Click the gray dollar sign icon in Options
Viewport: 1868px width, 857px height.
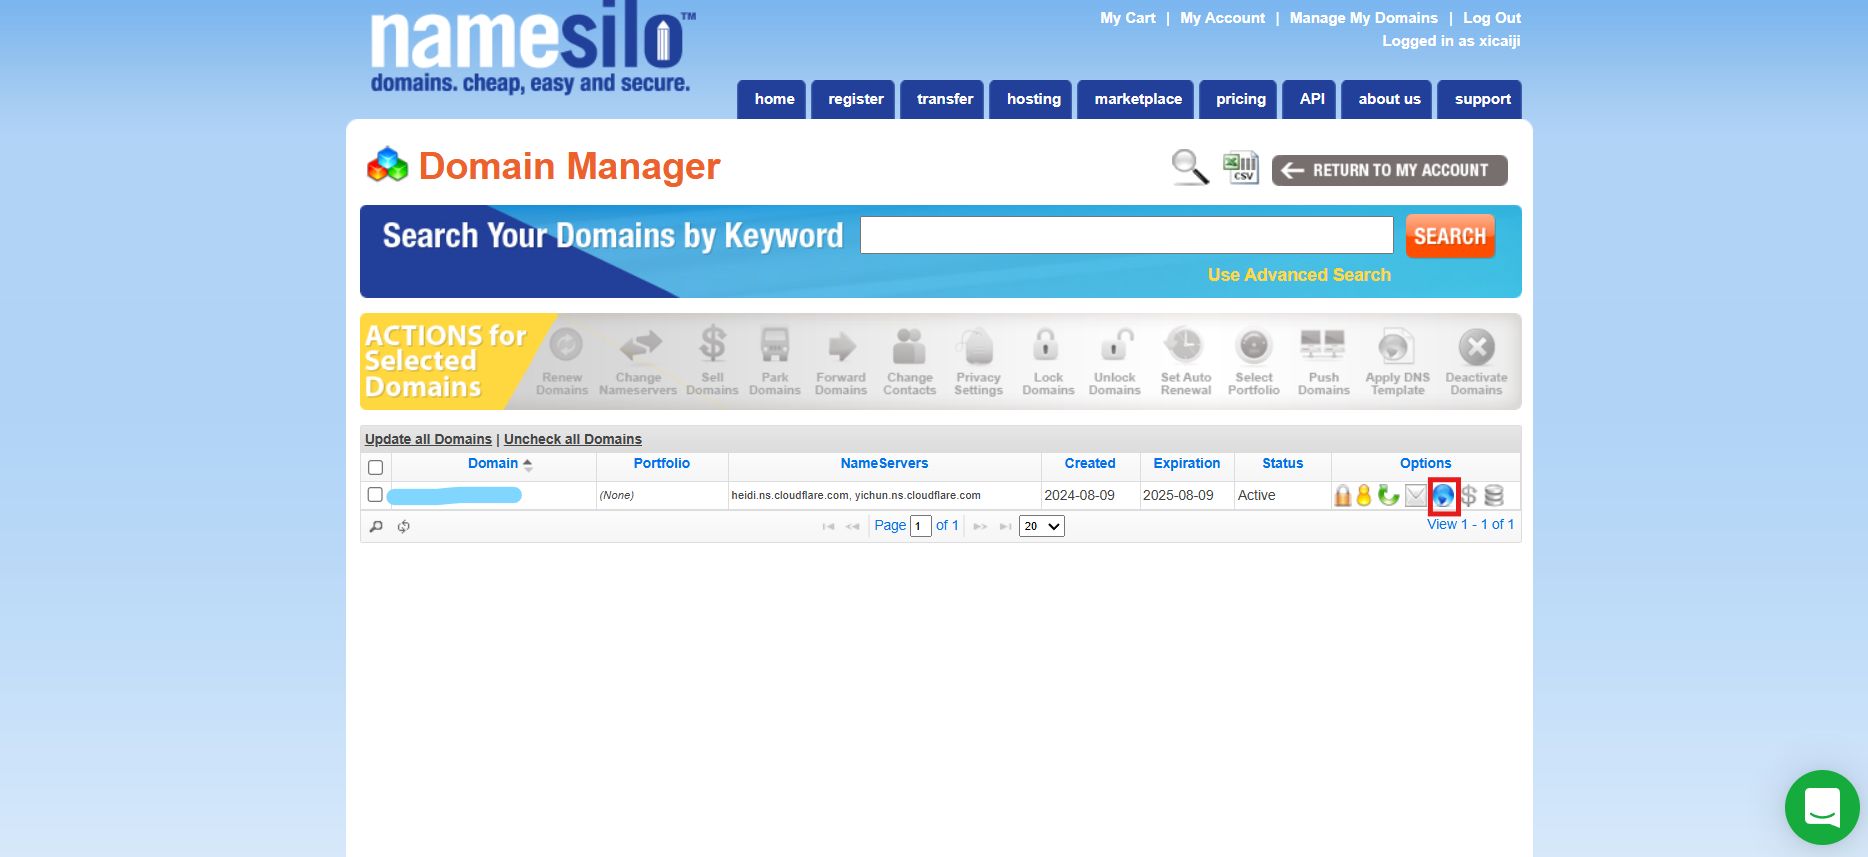(x=1468, y=495)
